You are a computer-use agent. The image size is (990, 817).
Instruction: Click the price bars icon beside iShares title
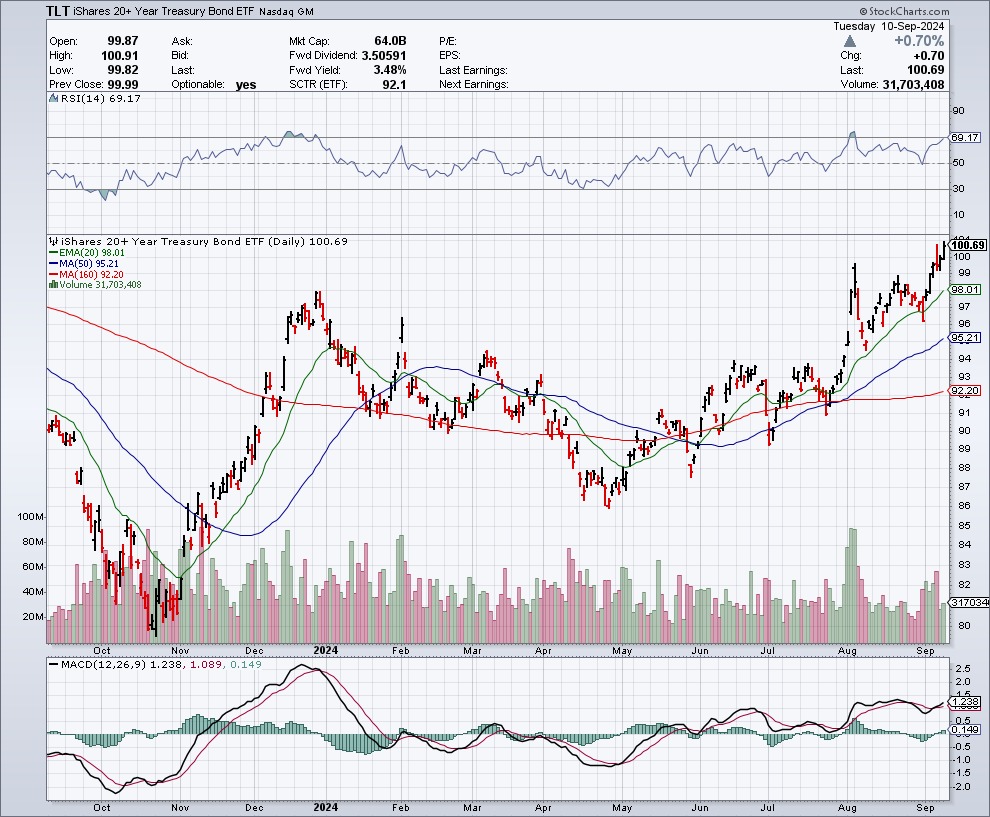(x=52, y=242)
